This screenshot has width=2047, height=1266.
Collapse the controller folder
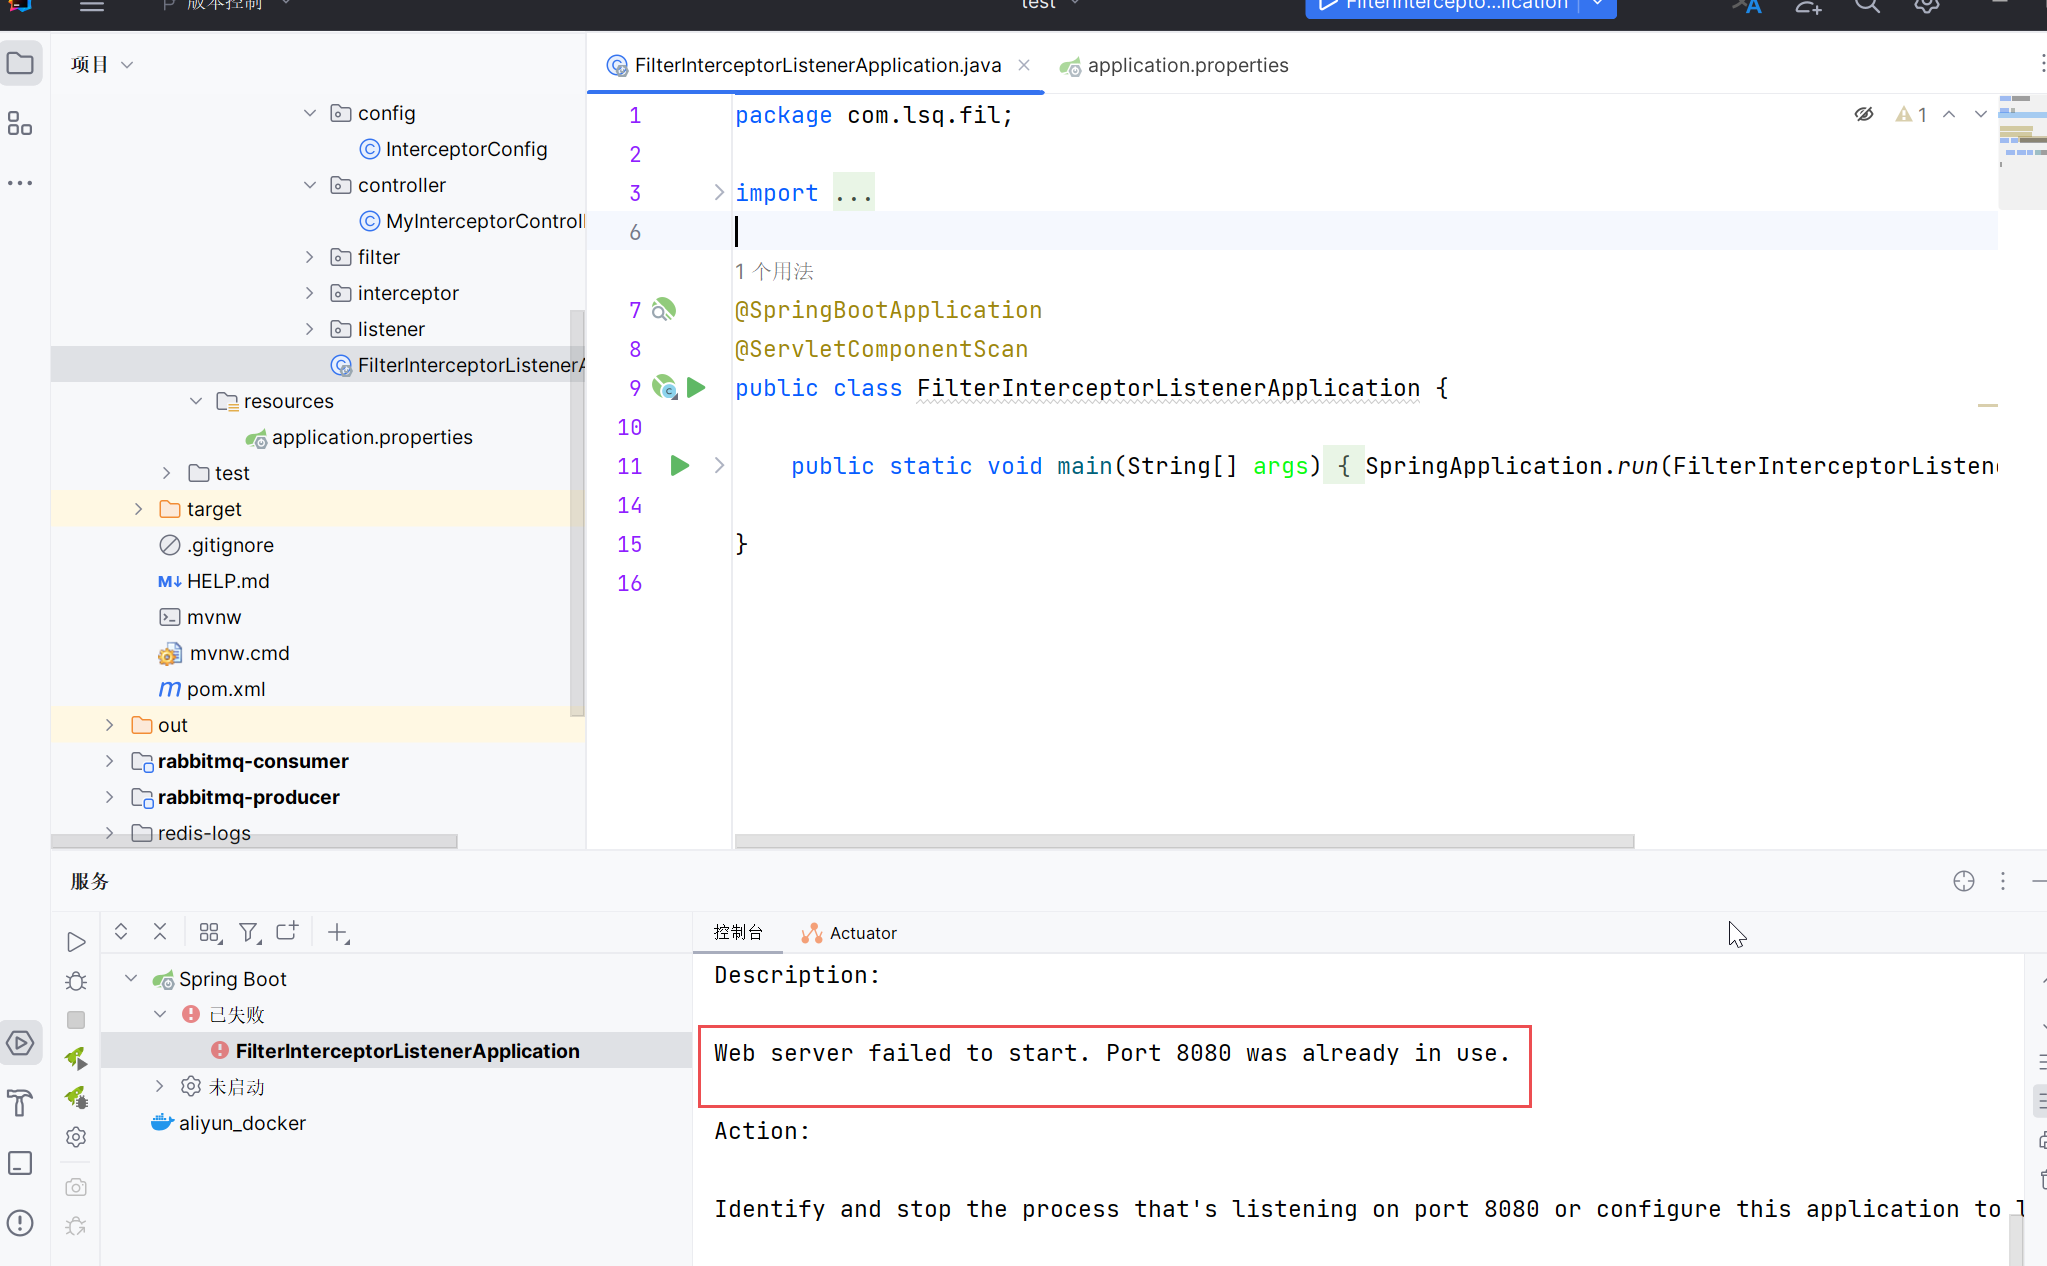[310, 185]
